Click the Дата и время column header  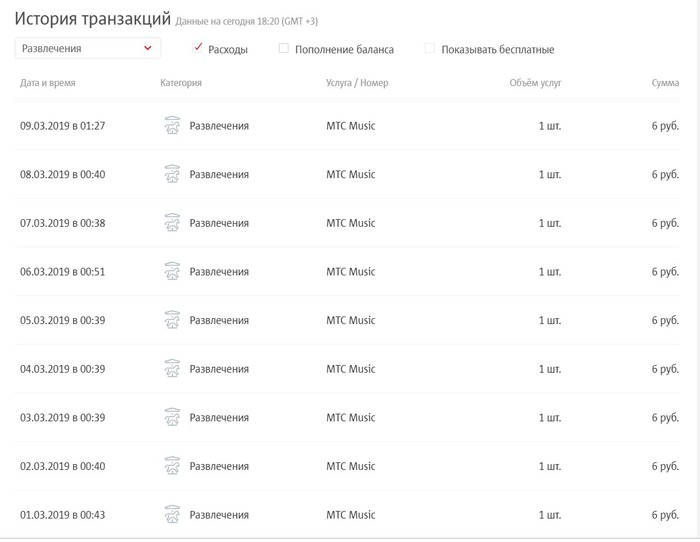[x=48, y=83]
